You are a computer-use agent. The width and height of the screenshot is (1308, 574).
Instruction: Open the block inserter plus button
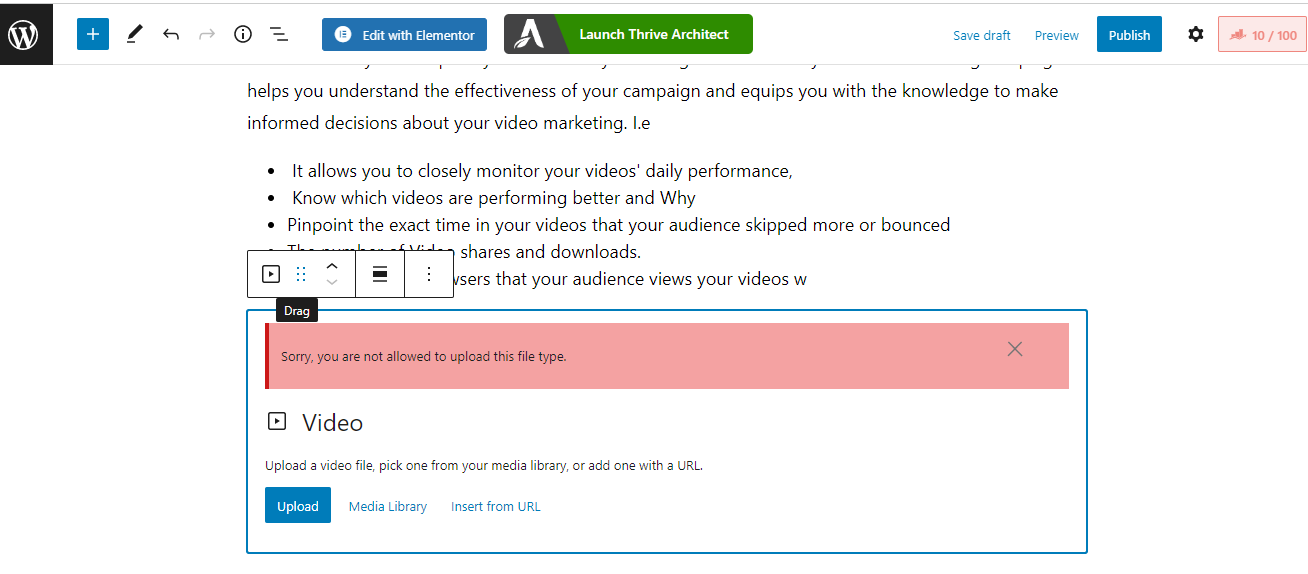point(92,35)
